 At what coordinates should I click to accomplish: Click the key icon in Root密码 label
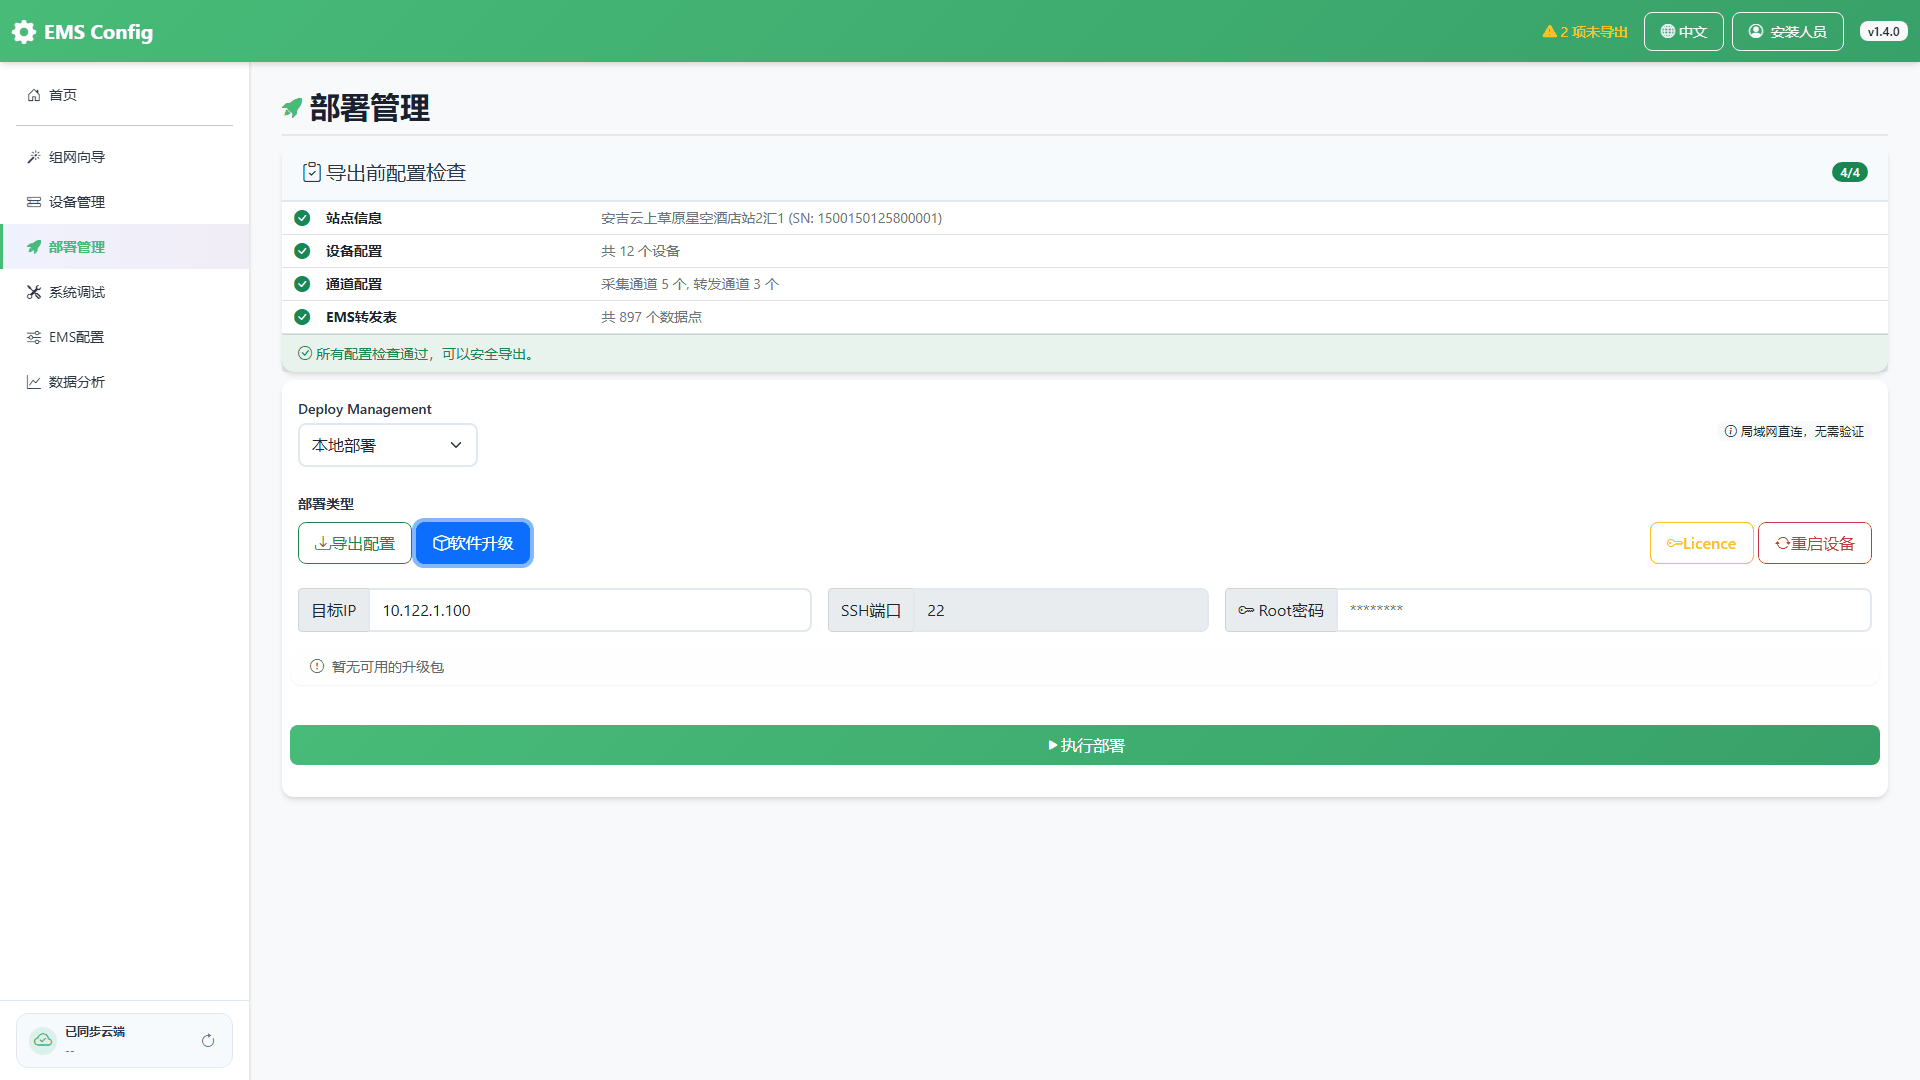(1246, 610)
